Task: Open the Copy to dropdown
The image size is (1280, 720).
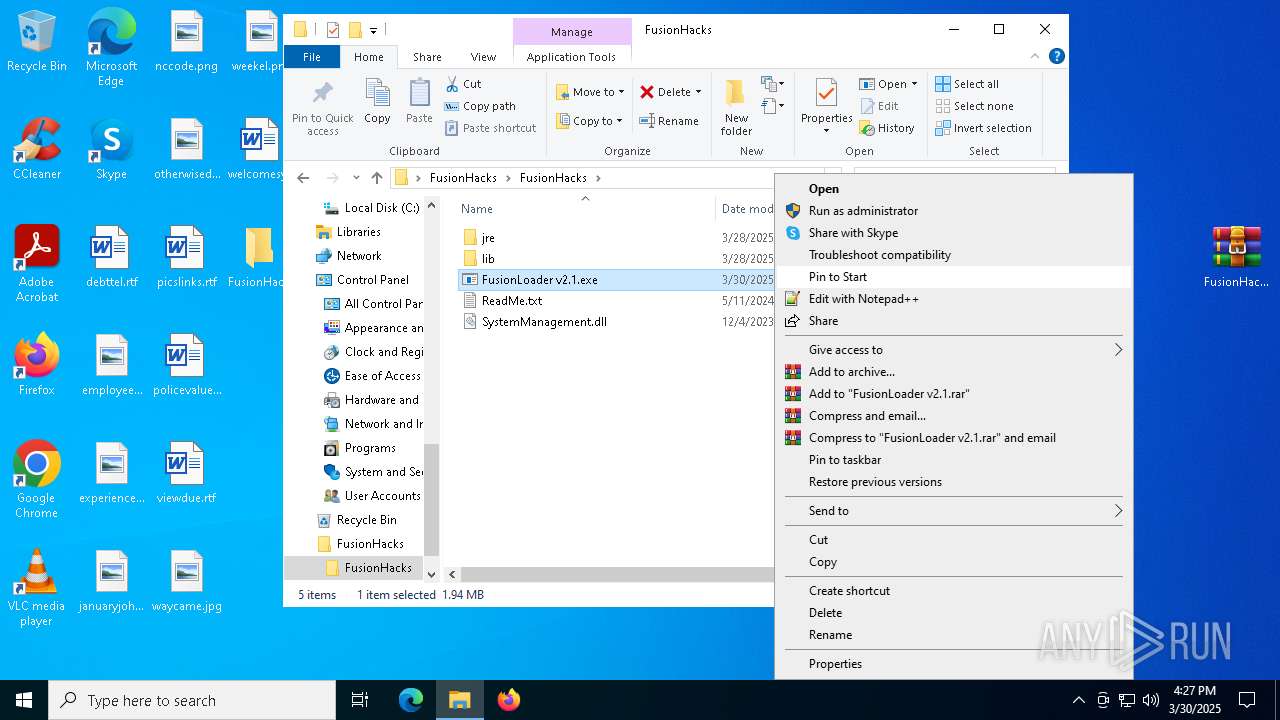Action: click(590, 121)
